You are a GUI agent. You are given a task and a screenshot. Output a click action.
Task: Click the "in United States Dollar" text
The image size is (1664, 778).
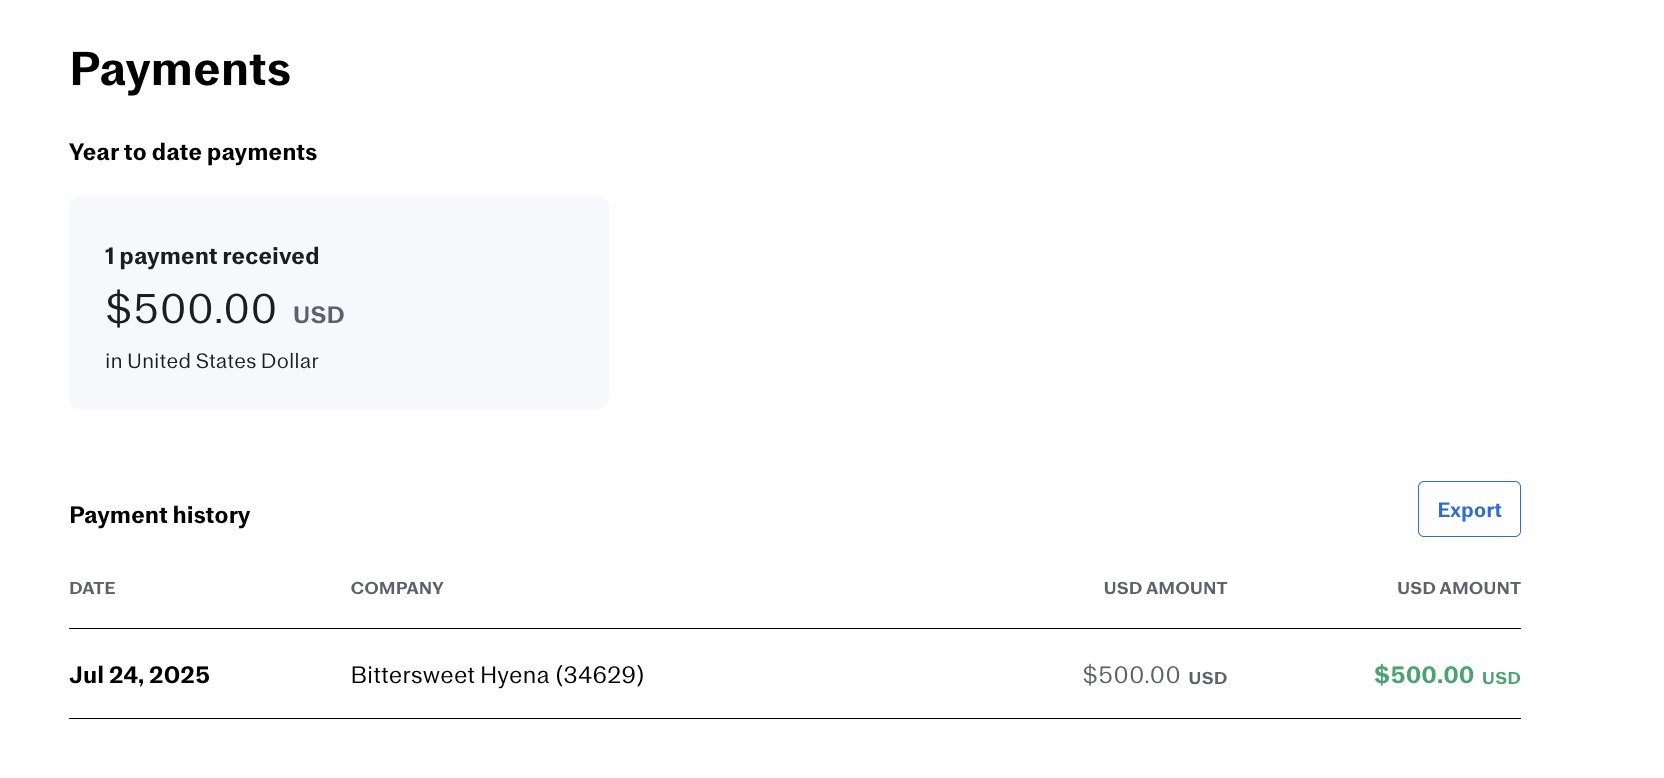pyautogui.click(x=212, y=361)
